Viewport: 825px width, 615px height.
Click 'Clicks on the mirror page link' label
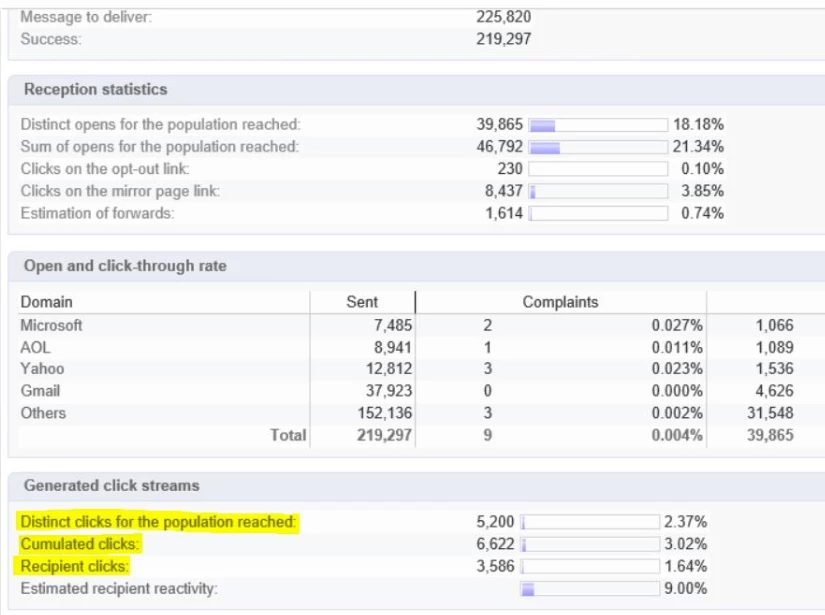120,190
